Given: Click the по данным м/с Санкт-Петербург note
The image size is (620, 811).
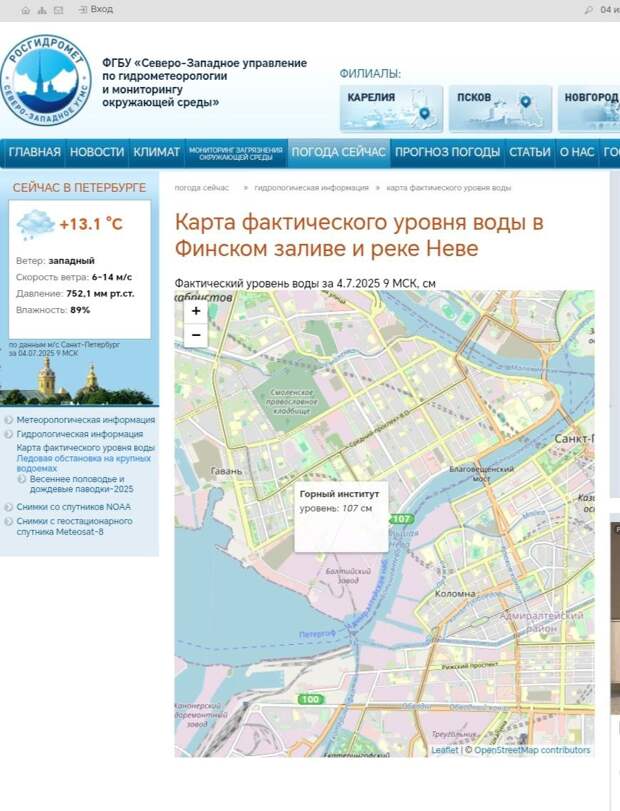Looking at the screenshot, I should 64,349.
